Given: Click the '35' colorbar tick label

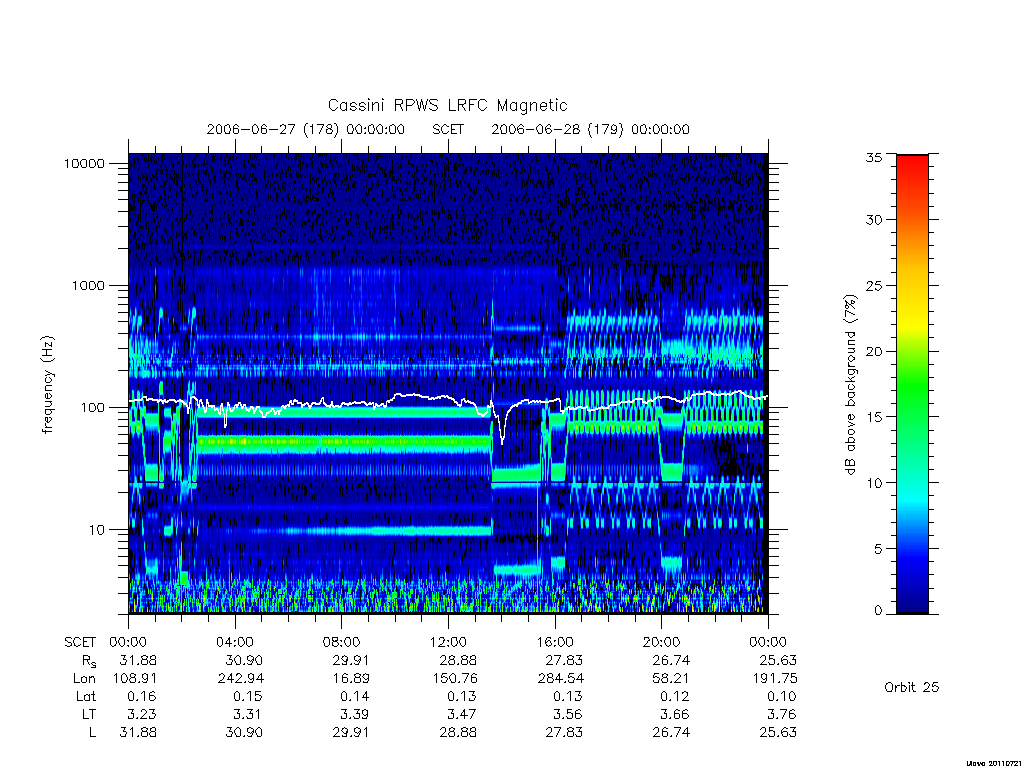Looking at the screenshot, I should pyautogui.click(x=873, y=157).
